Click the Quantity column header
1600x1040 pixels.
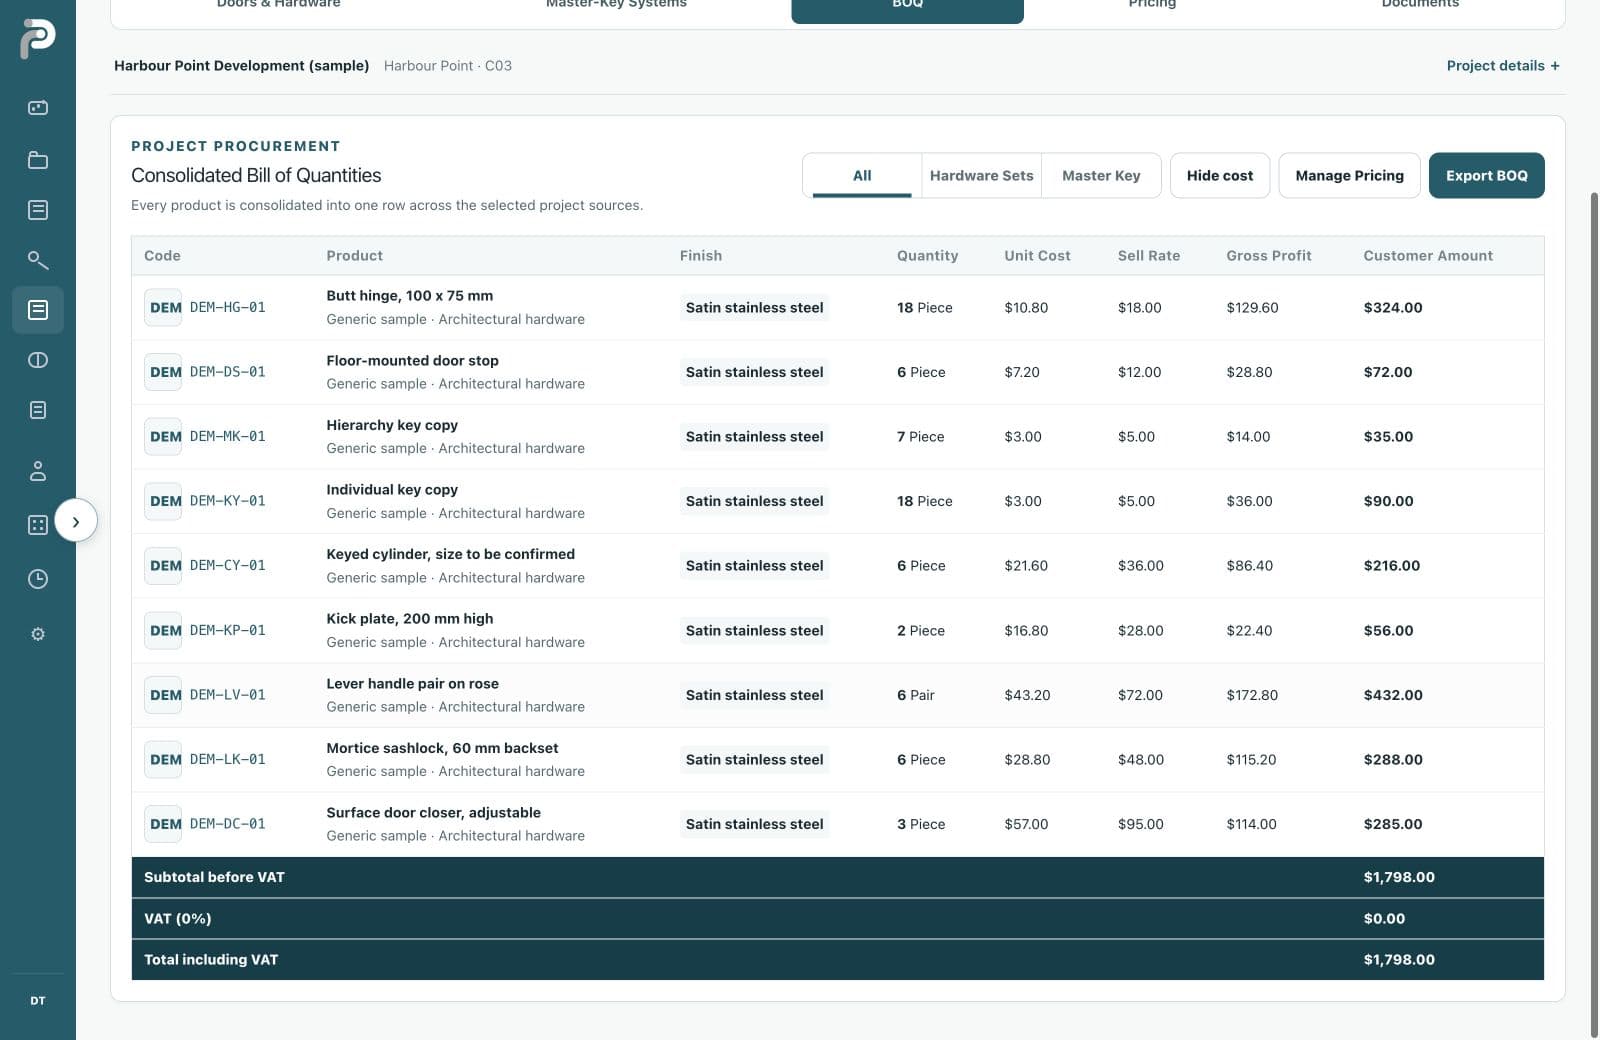[927, 256]
